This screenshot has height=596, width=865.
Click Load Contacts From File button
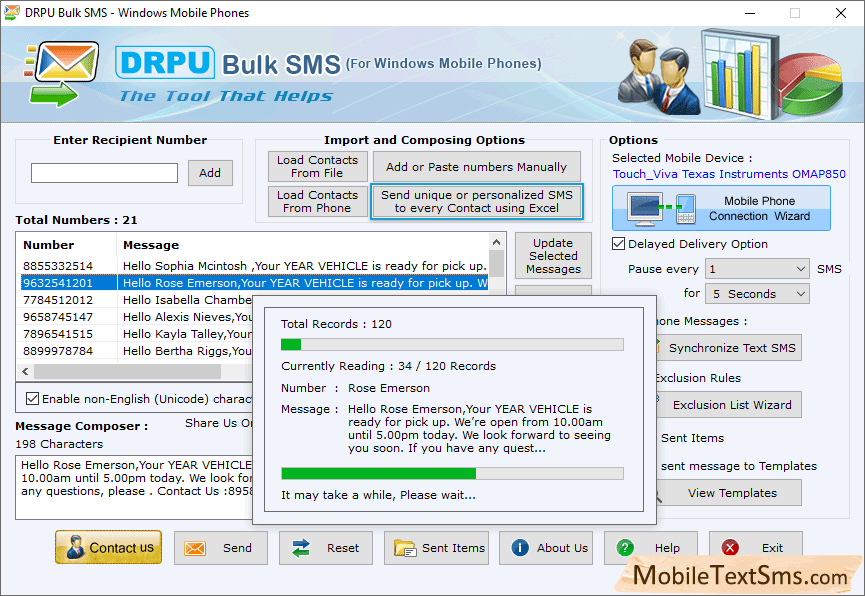[x=317, y=167]
